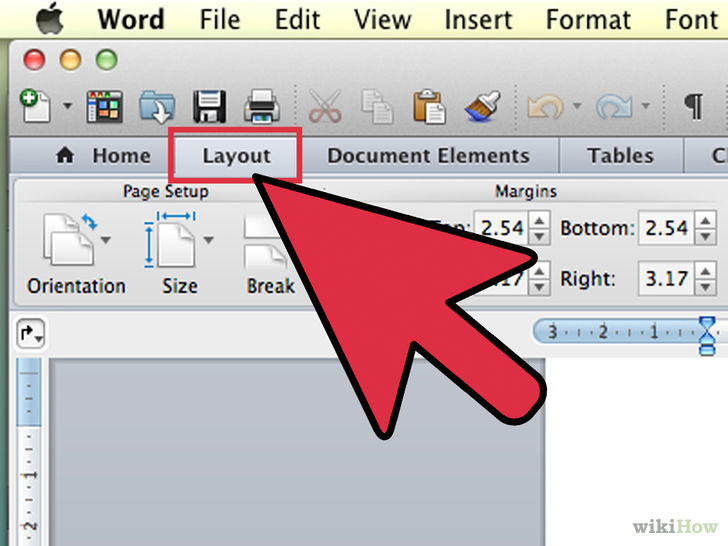Increase the Left margin with up stepper
This screenshot has width=728, height=546.
tap(539, 271)
